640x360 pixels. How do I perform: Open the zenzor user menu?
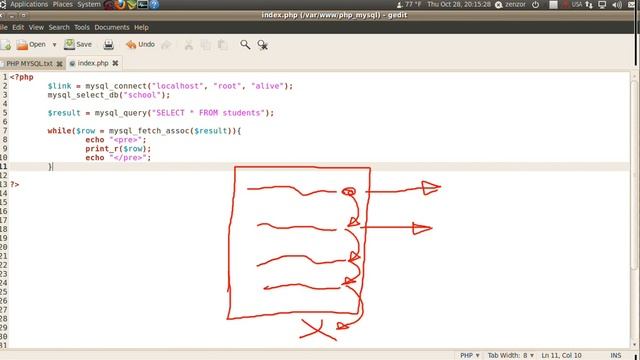pyautogui.click(x=511, y=4)
